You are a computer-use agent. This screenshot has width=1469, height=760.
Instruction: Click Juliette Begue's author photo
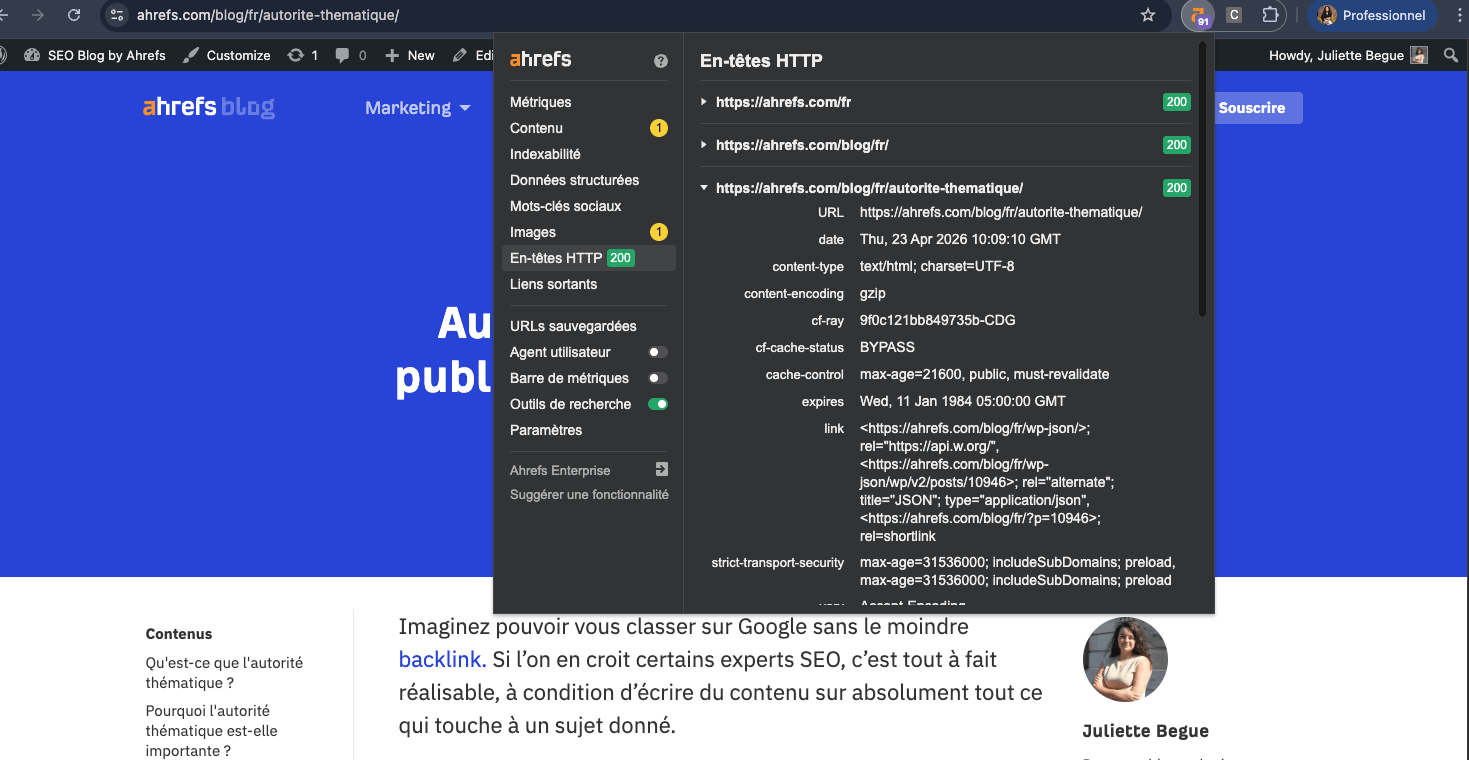tap(1124, 659)
